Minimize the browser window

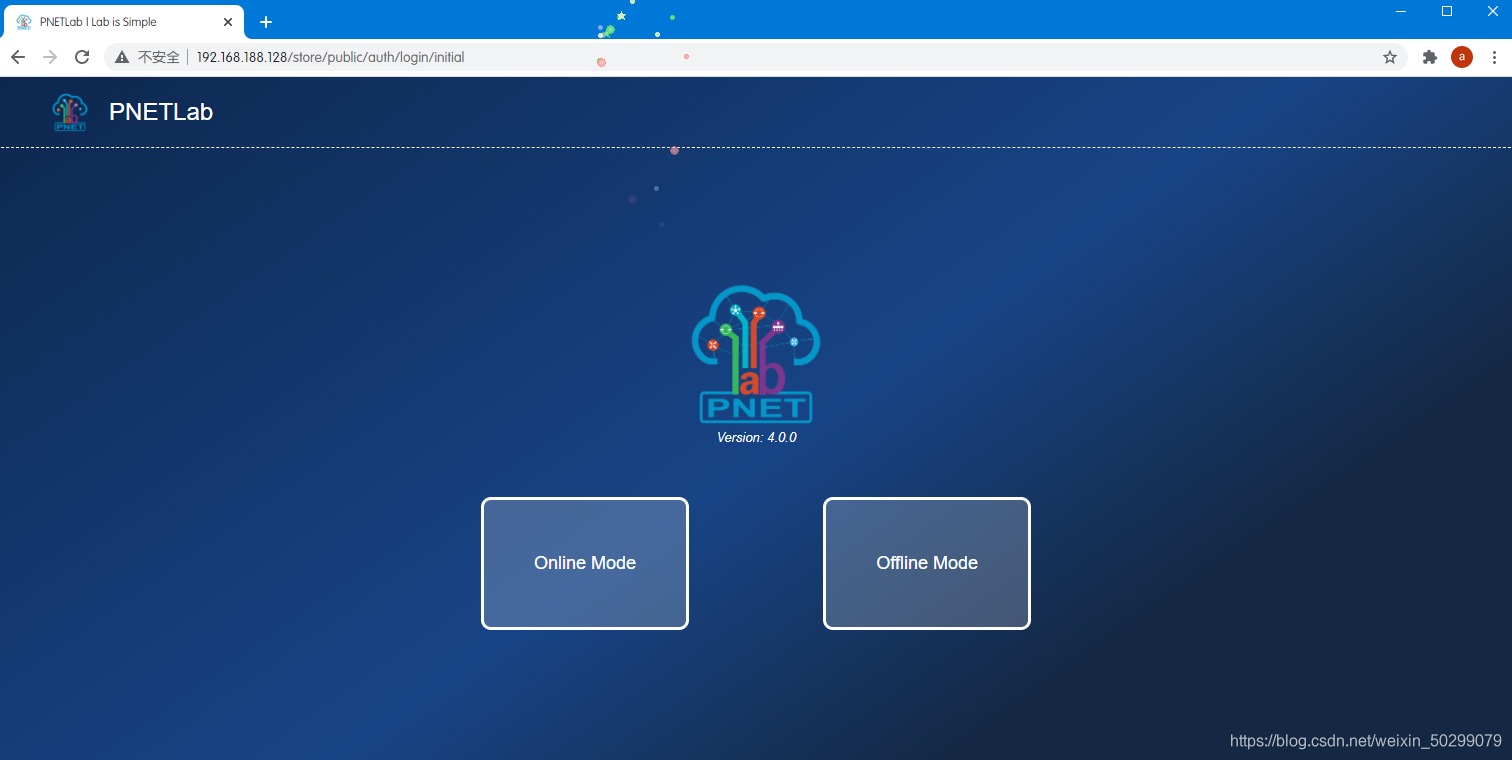tap(1401, 11)
